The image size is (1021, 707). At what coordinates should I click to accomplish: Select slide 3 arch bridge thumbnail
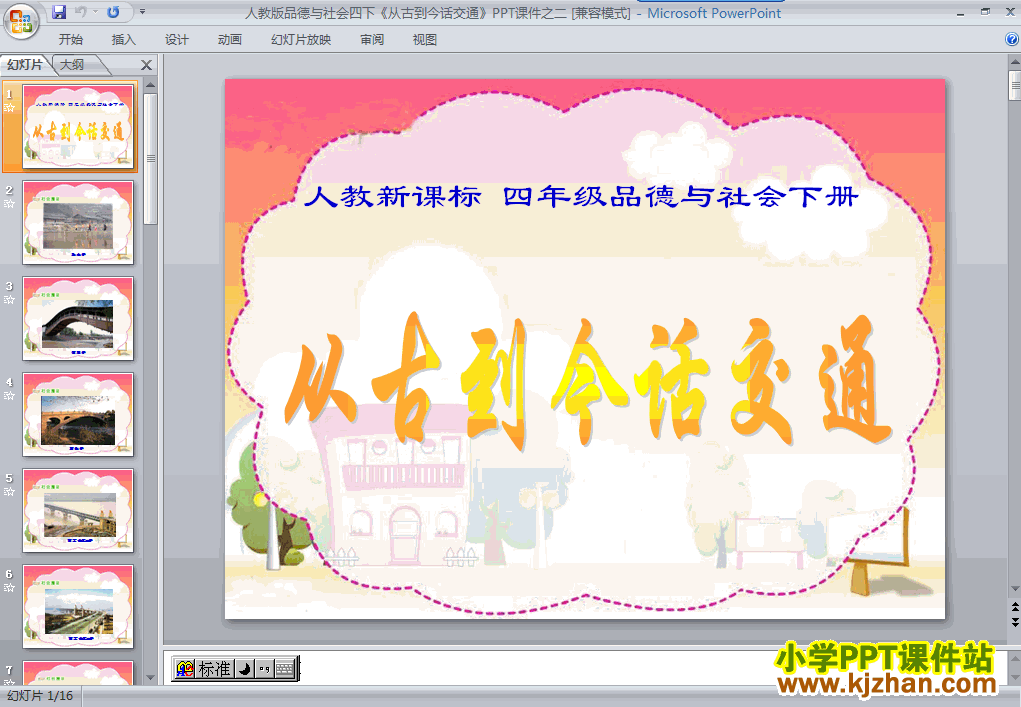coord(78,318)
